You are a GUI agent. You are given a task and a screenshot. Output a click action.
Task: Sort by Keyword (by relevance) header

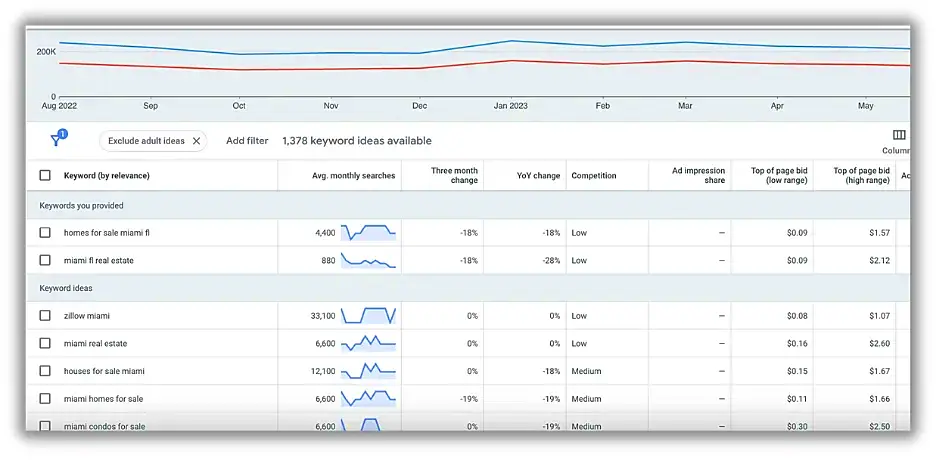tap(106, 176)
